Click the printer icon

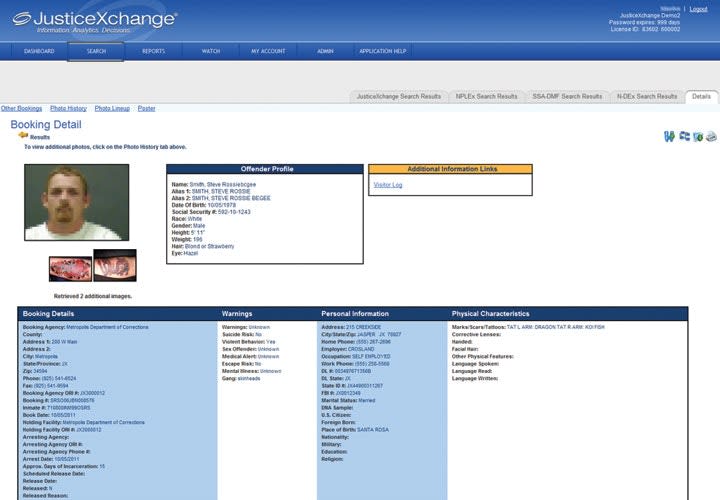(x=711, y=136)
